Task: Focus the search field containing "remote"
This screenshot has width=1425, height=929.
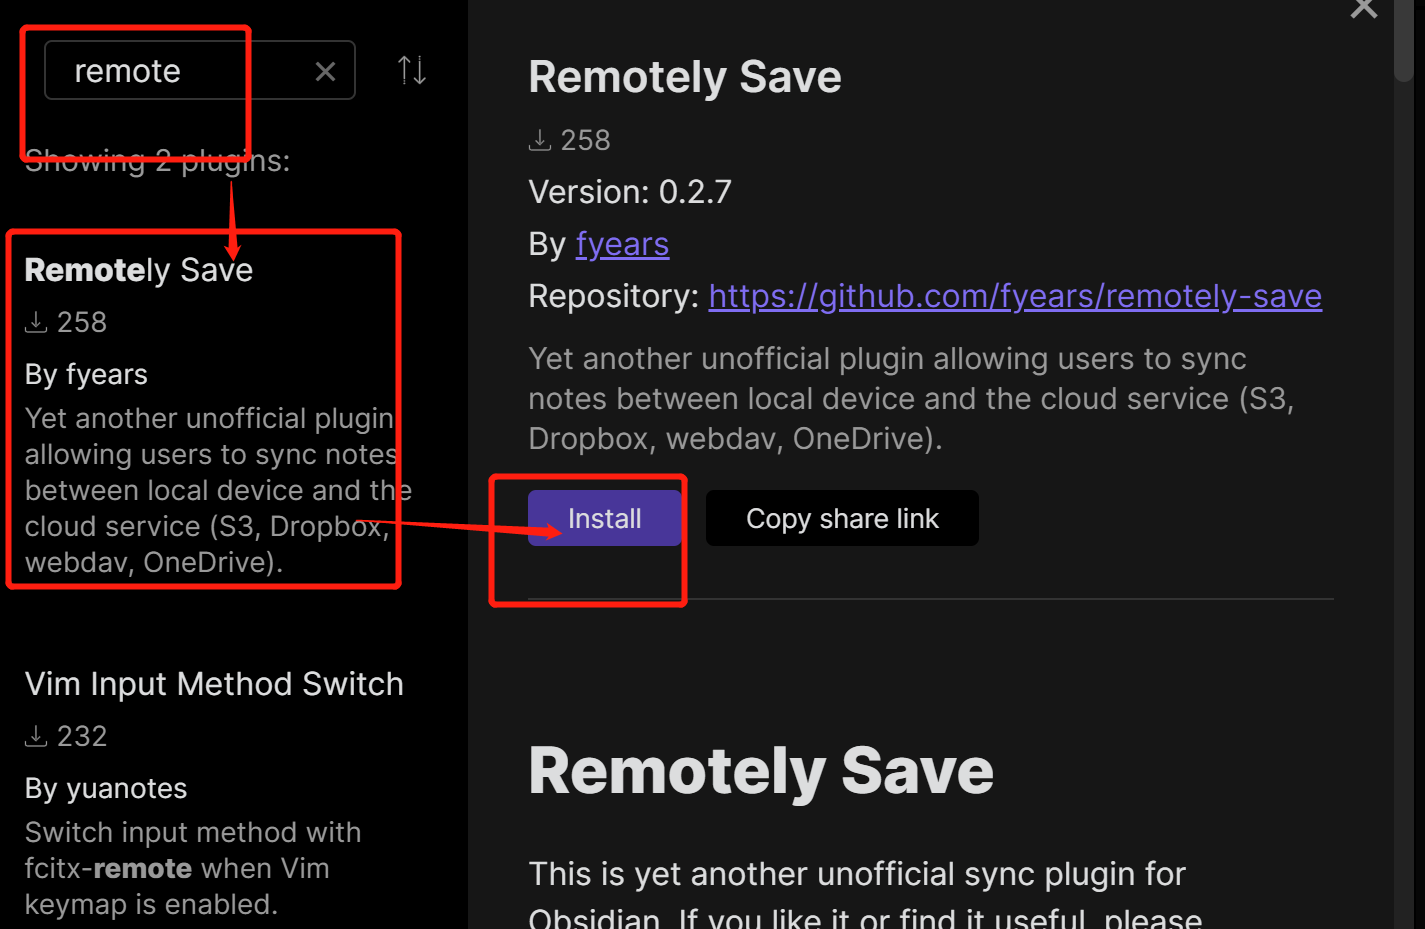Action: (x=180, y=71)
